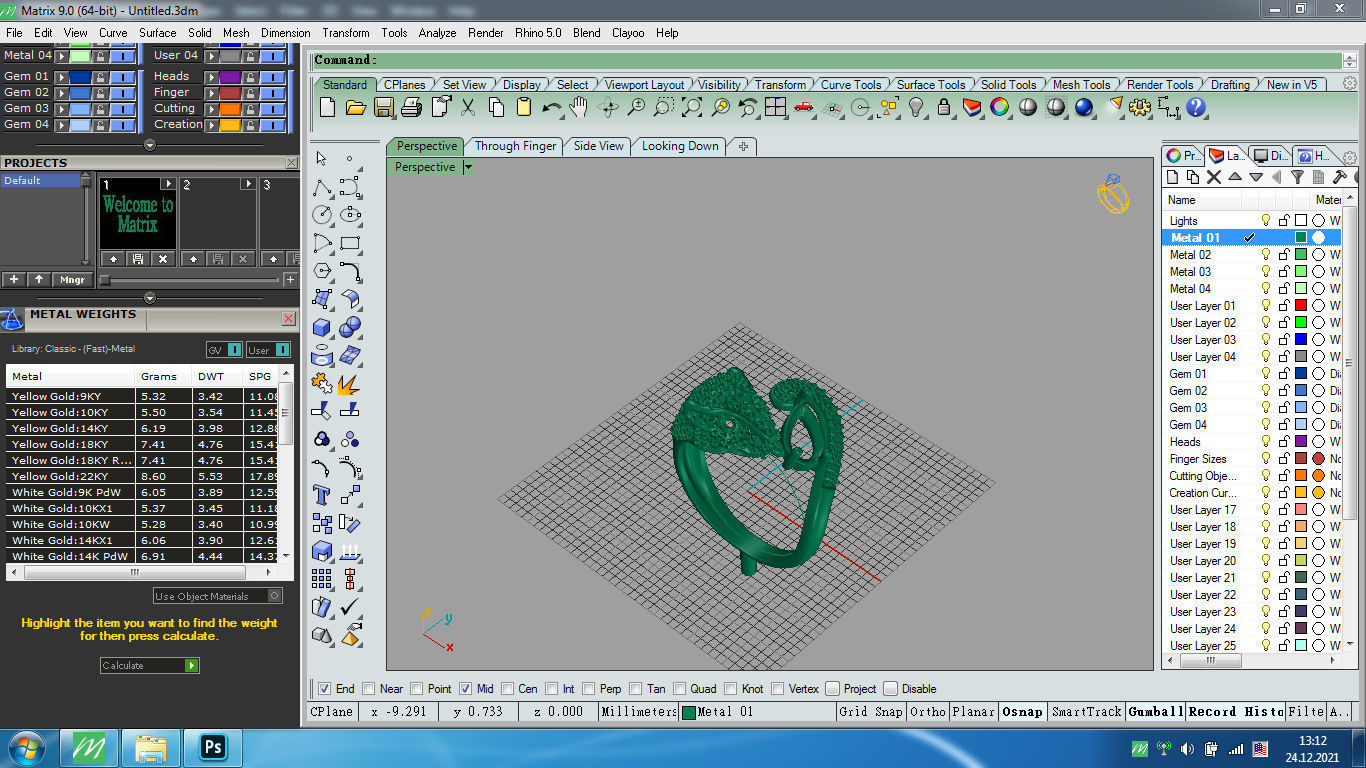Viewport: 1366px width, 768px height.
Task: Click the Explode tool icon
Action: pos(350,383)
